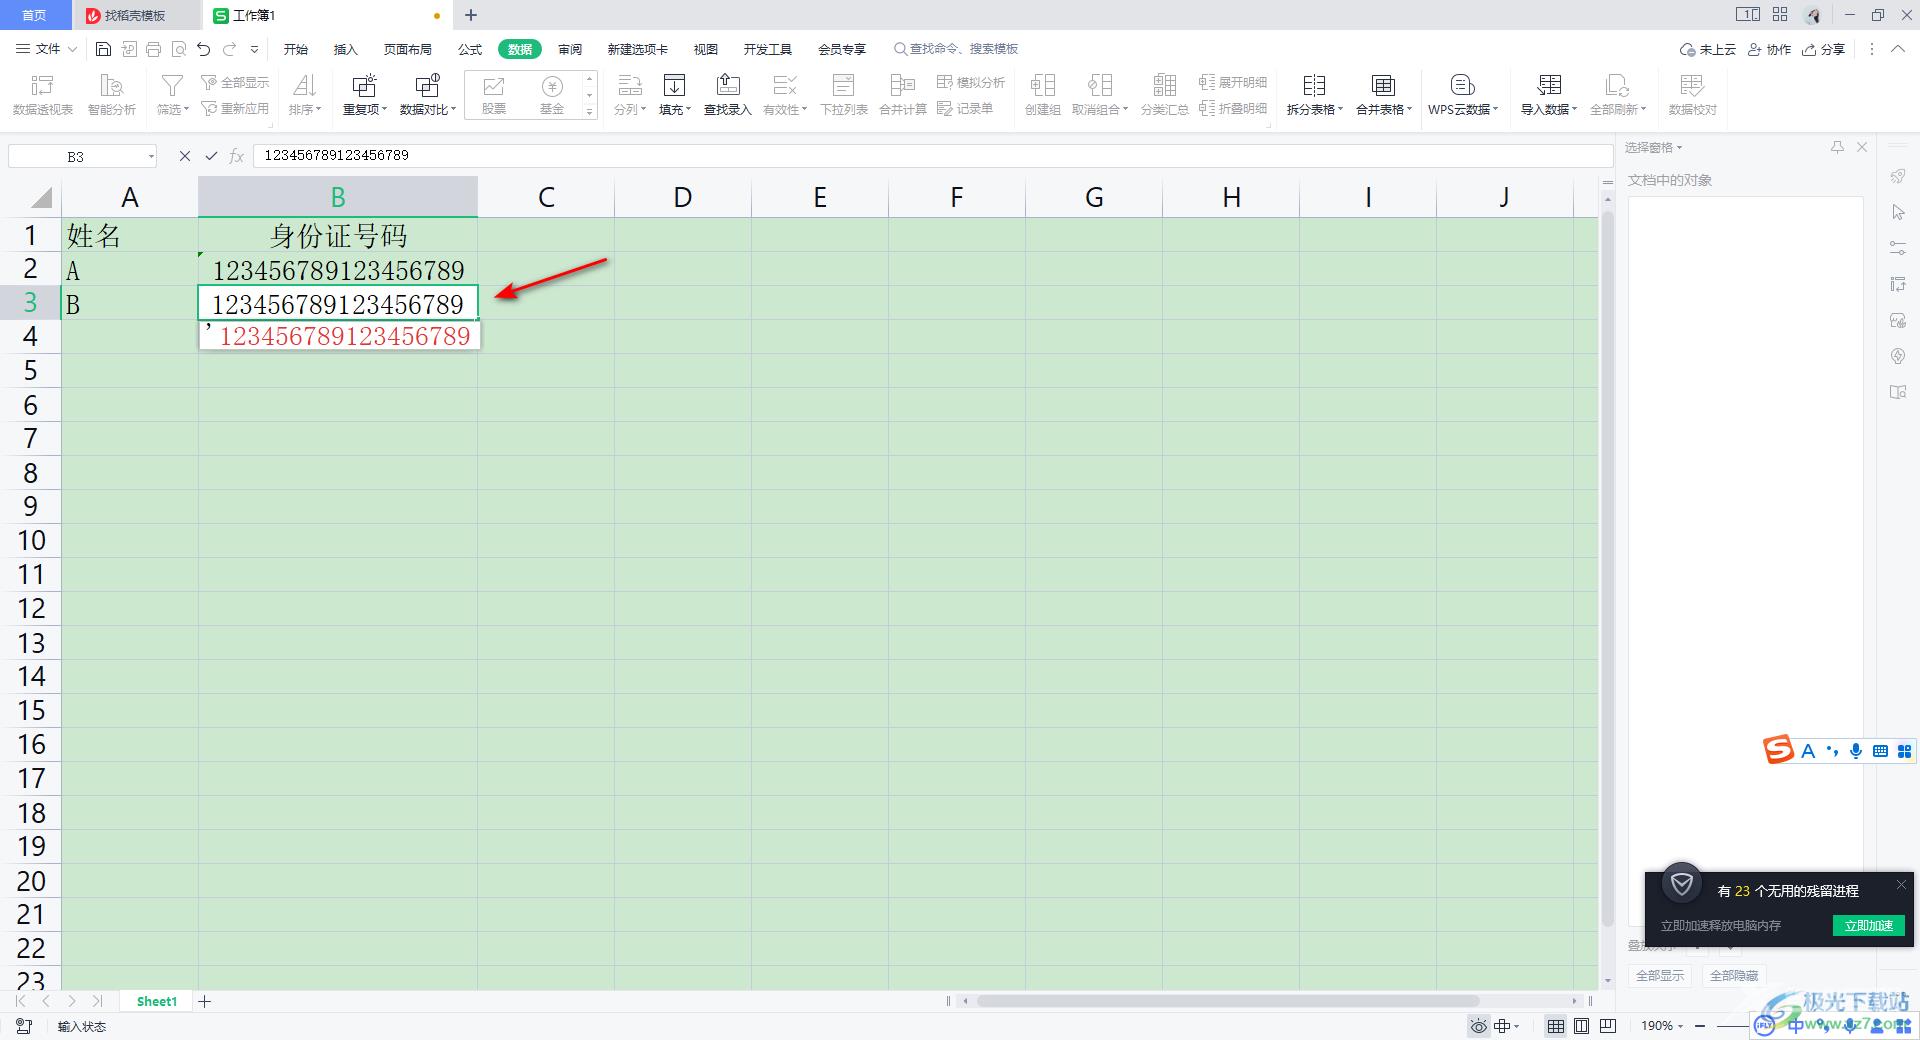Select autocomplete suggestion '123456789123456789

pyautogui.click(x=340, y=336)
